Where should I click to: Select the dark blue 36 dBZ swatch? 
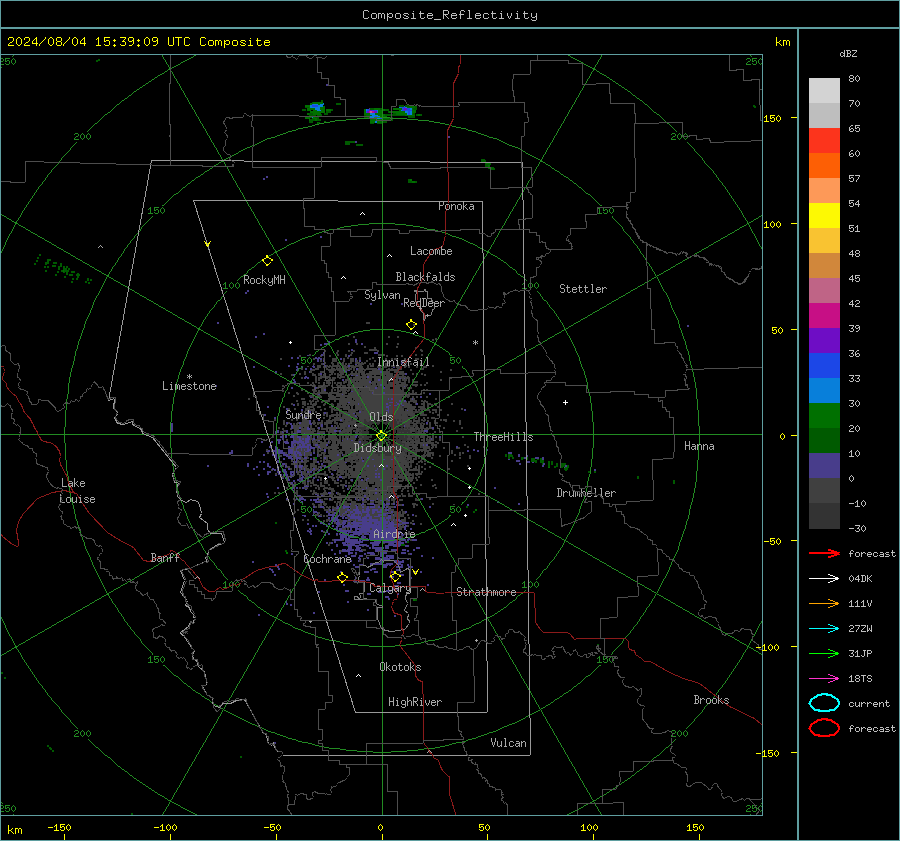824,365
